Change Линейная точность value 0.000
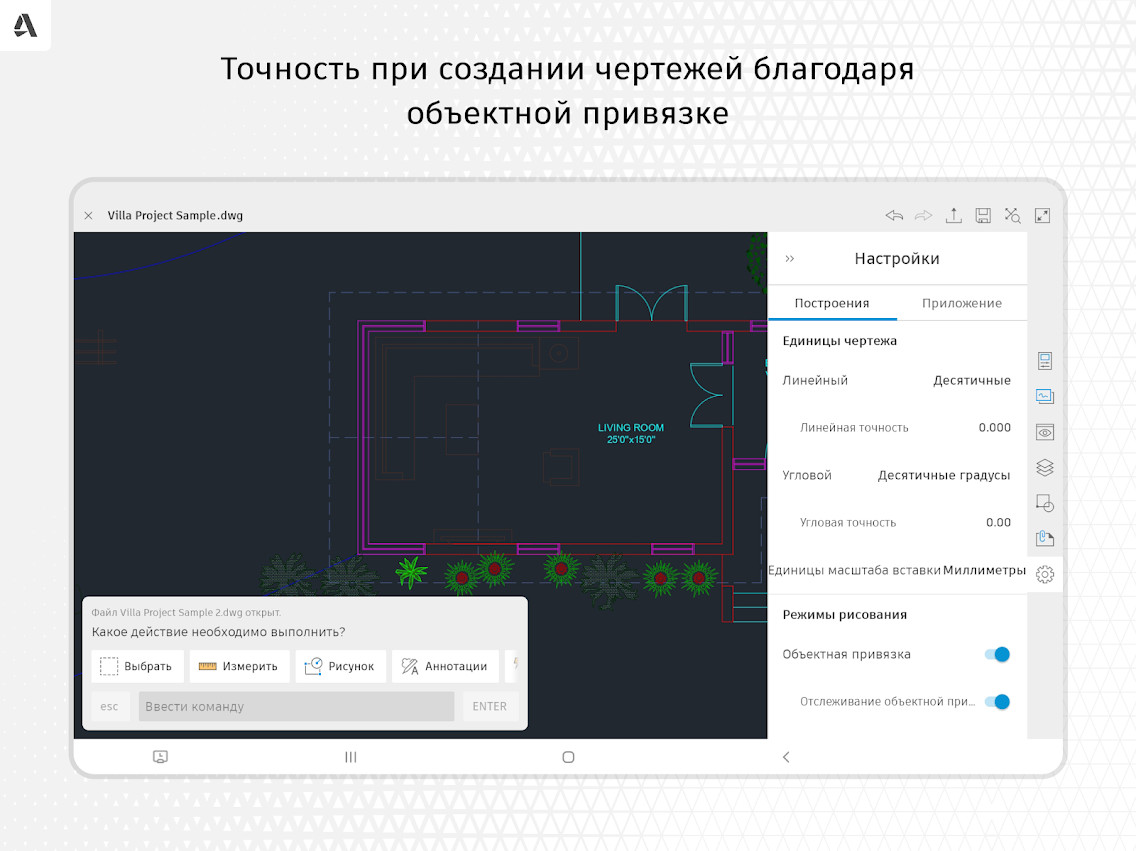The width and height of the screenshot is (1136, 851). click(x=994, y=427)
